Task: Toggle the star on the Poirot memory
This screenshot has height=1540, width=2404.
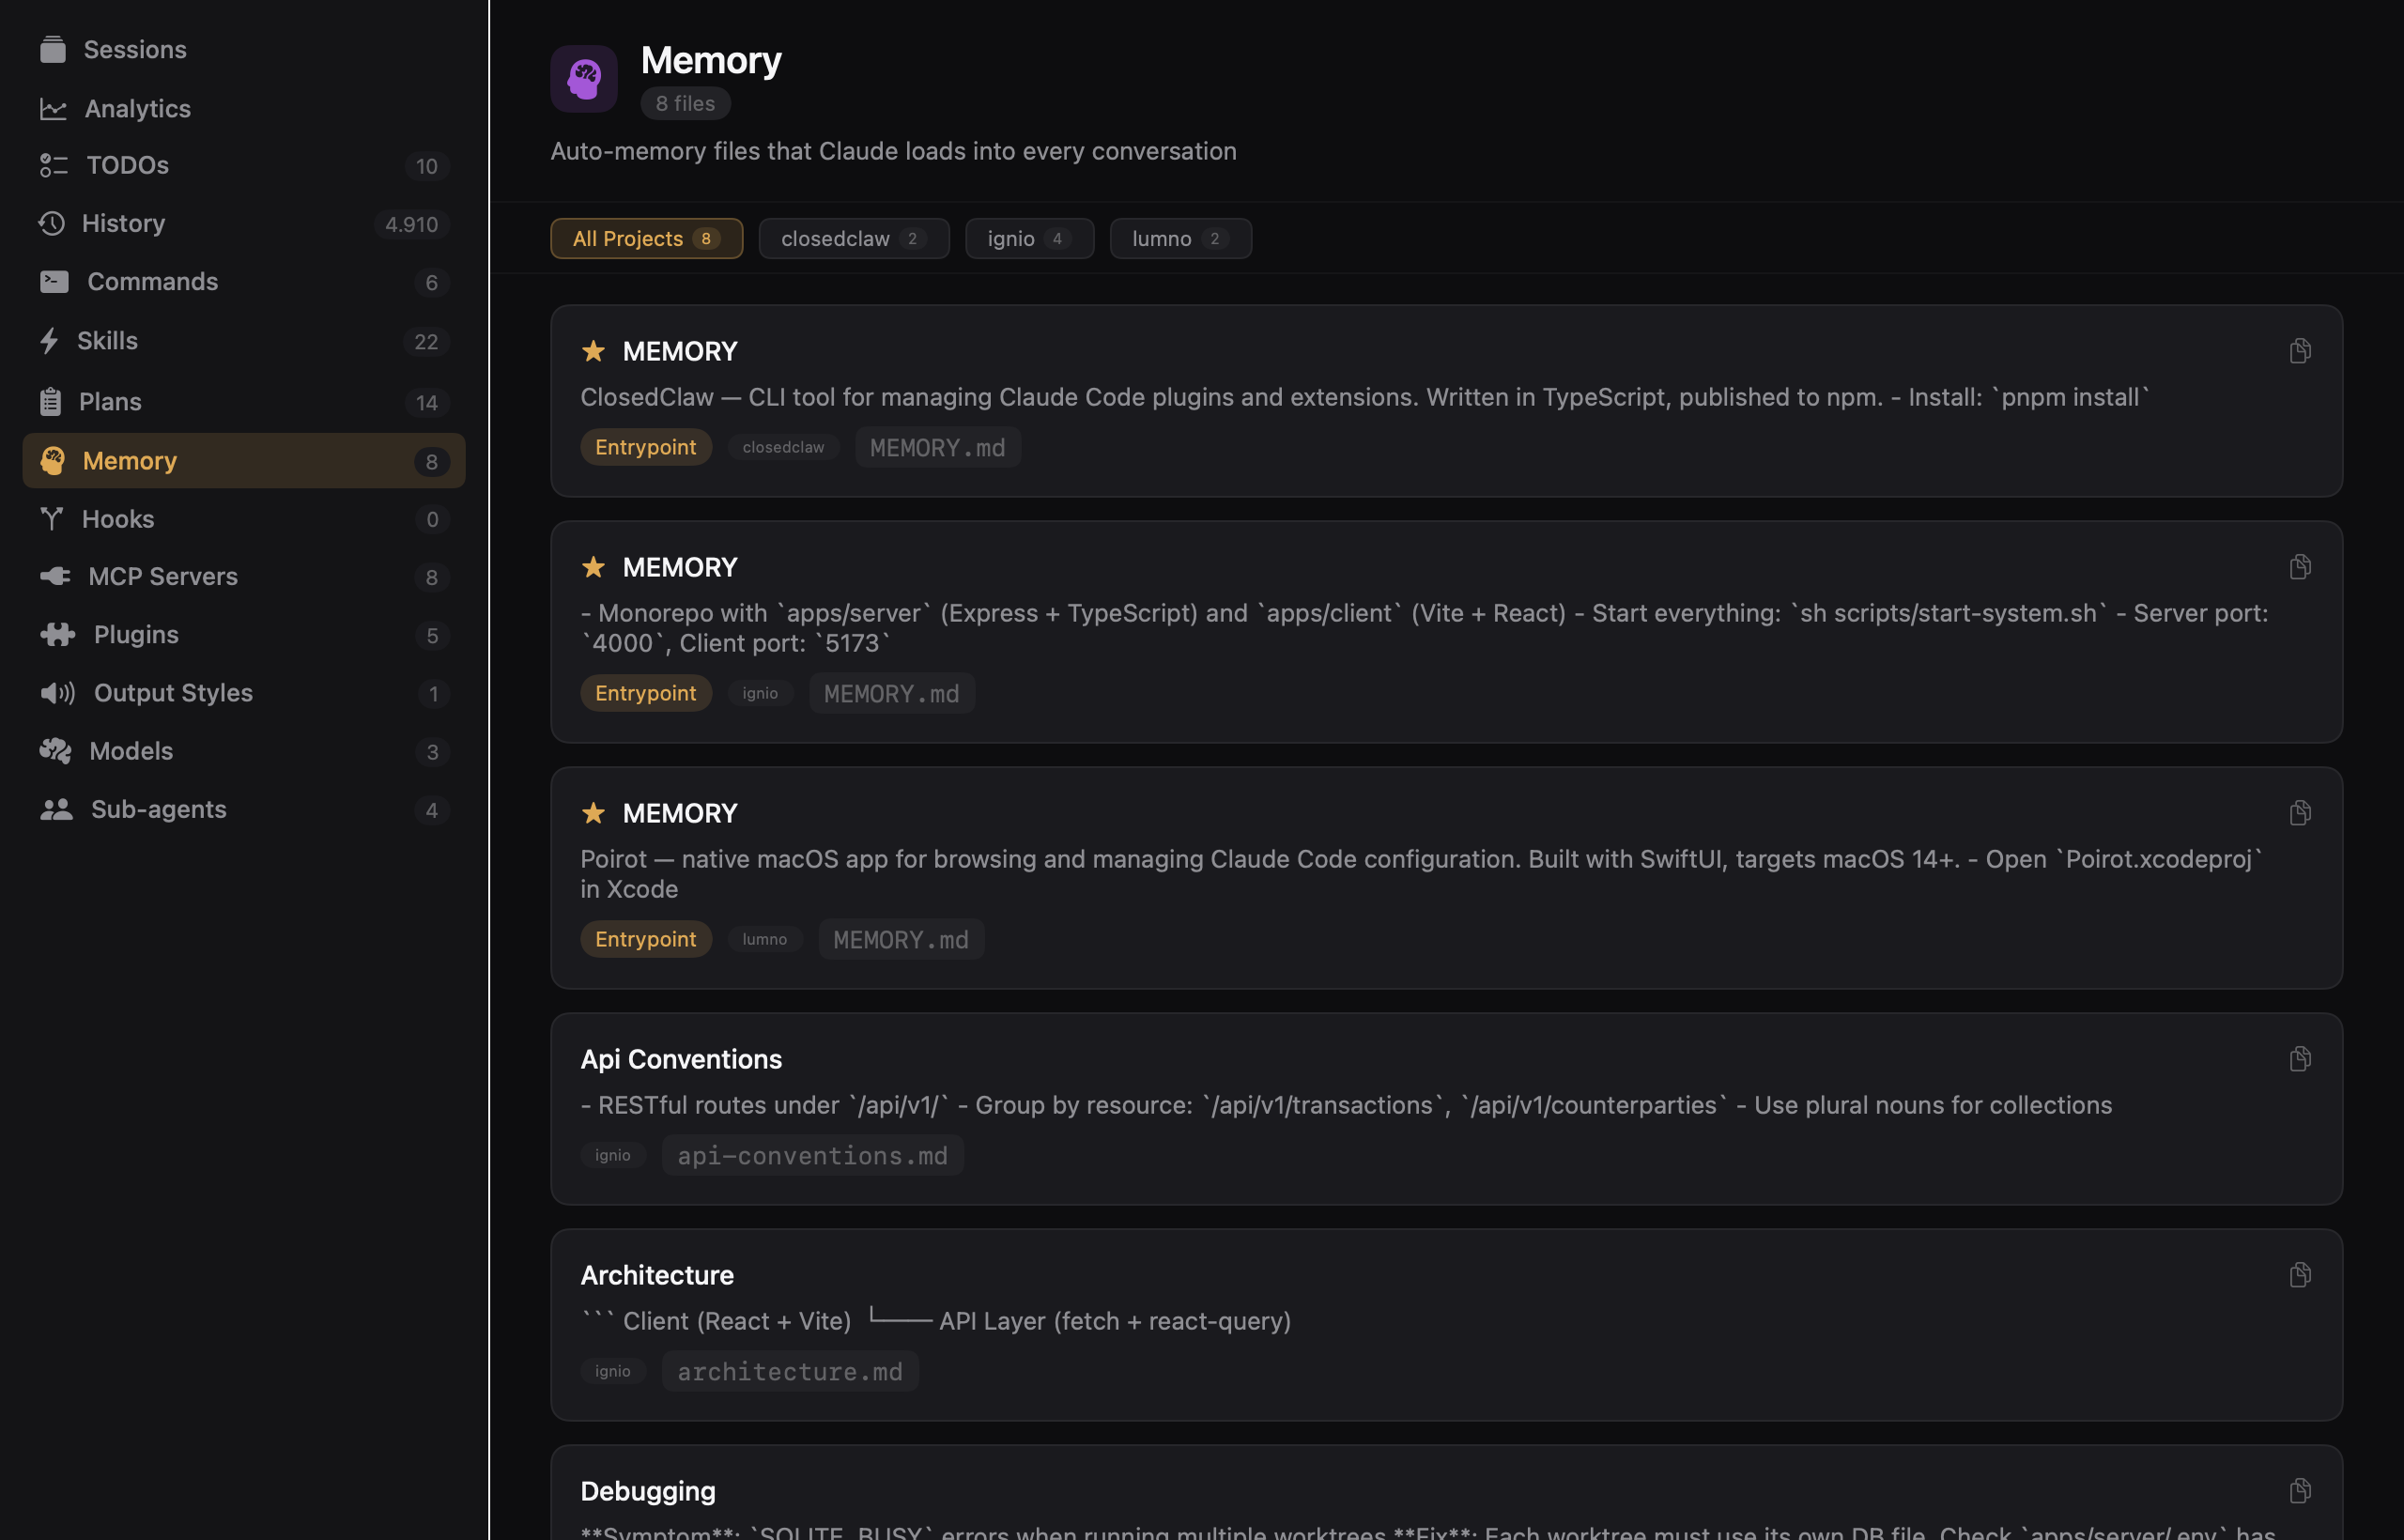Action: [594, 813]
